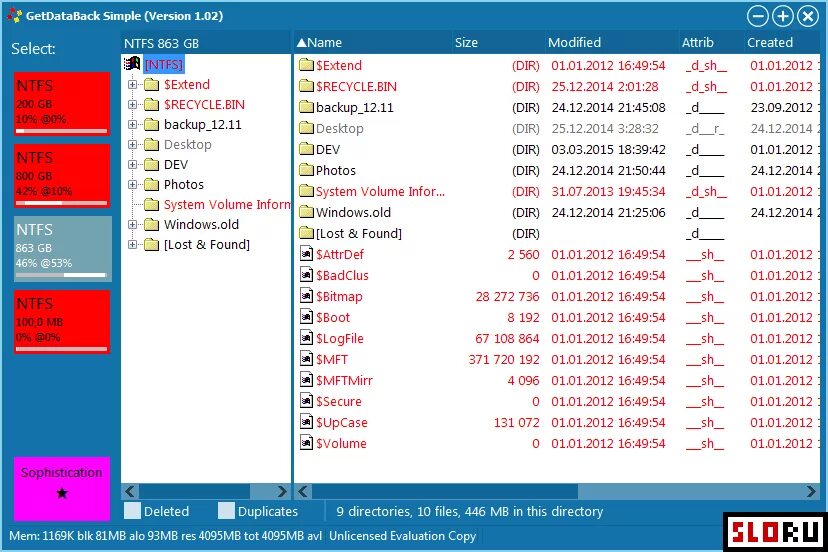Click the NTFS root drive icon in tree
Image resolution: width=828 pixels, height=552 pixels.
point(132,64)
